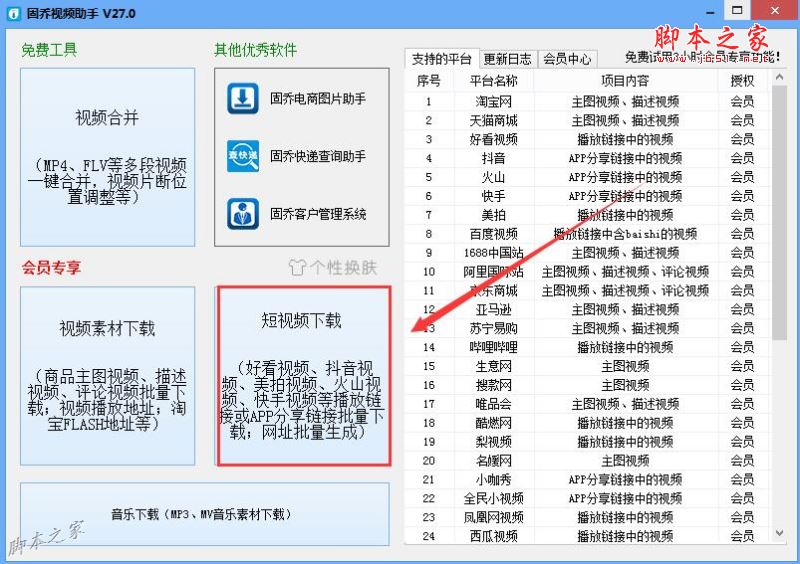This screenshot has height=564, width=800.
Task: Select the 全民小视频 row
Action: click(587, 498)
